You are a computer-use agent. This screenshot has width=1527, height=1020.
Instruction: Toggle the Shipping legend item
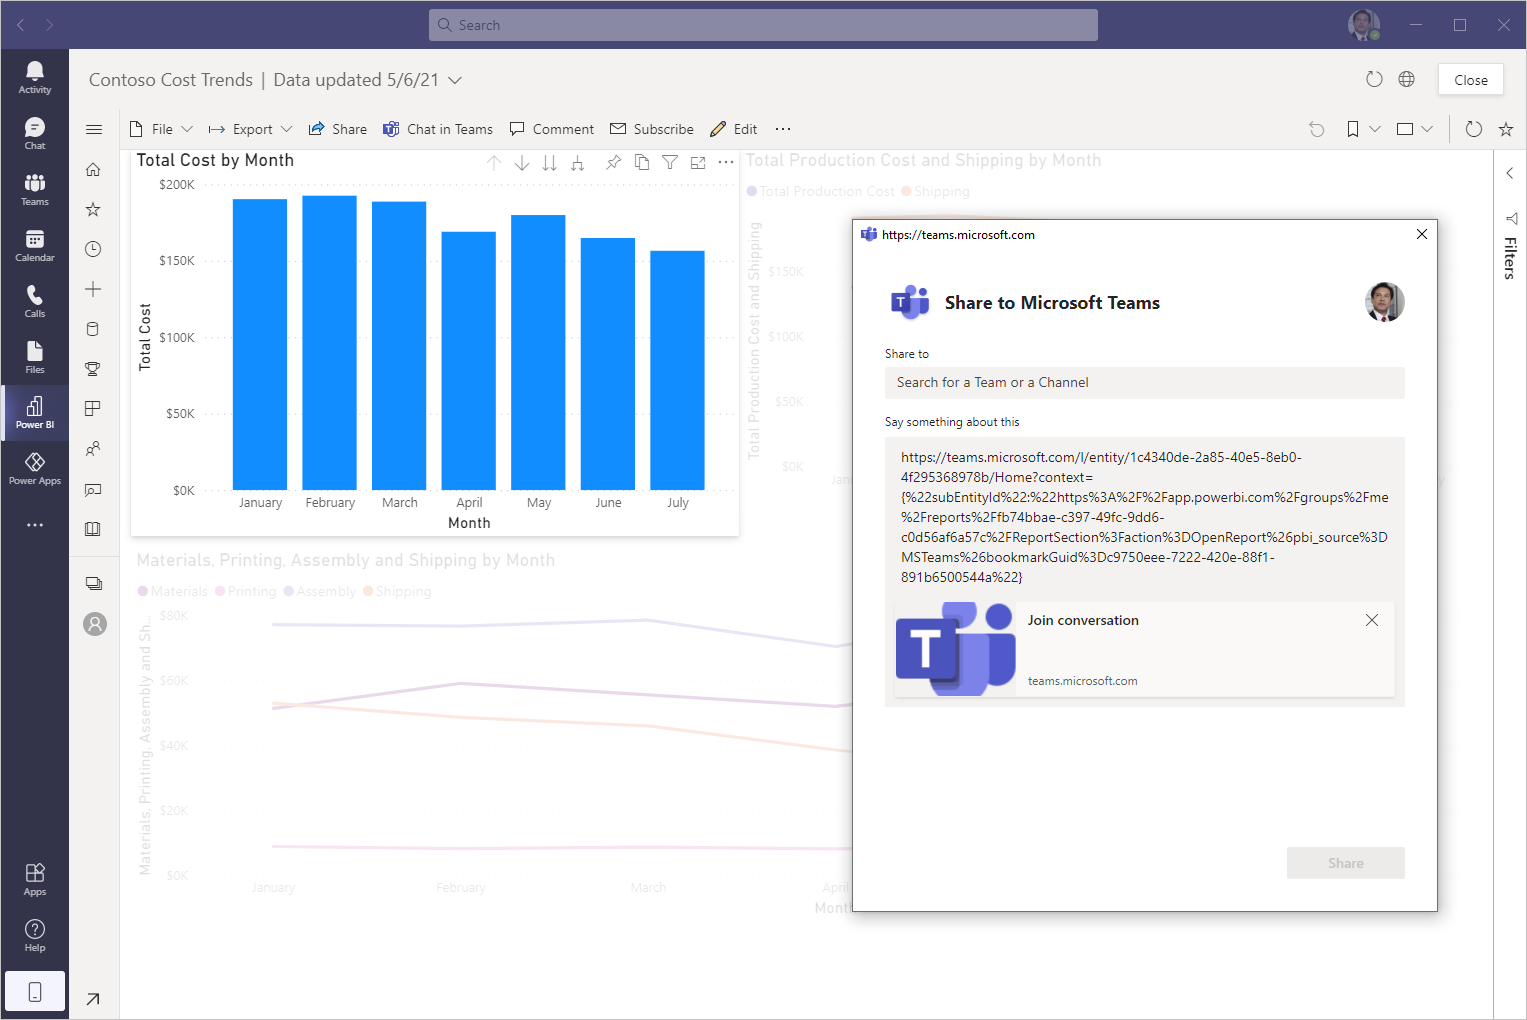click(x=397, y=591)
